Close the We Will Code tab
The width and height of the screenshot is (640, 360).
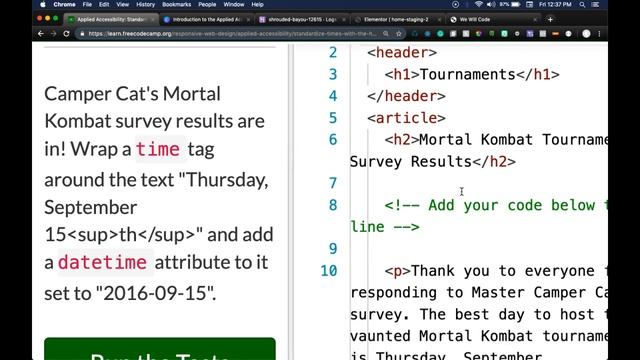(x=535, y=19)
